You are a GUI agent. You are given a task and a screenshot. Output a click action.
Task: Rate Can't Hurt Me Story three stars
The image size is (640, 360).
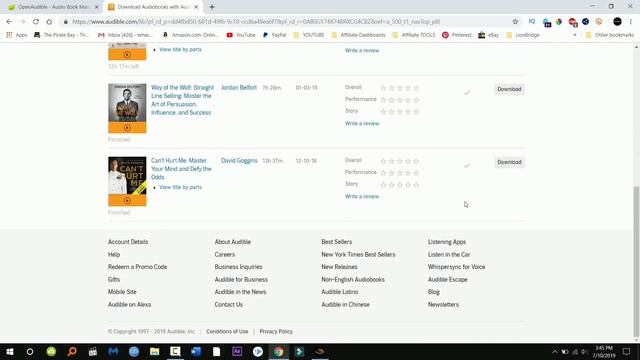pos(400,184)
